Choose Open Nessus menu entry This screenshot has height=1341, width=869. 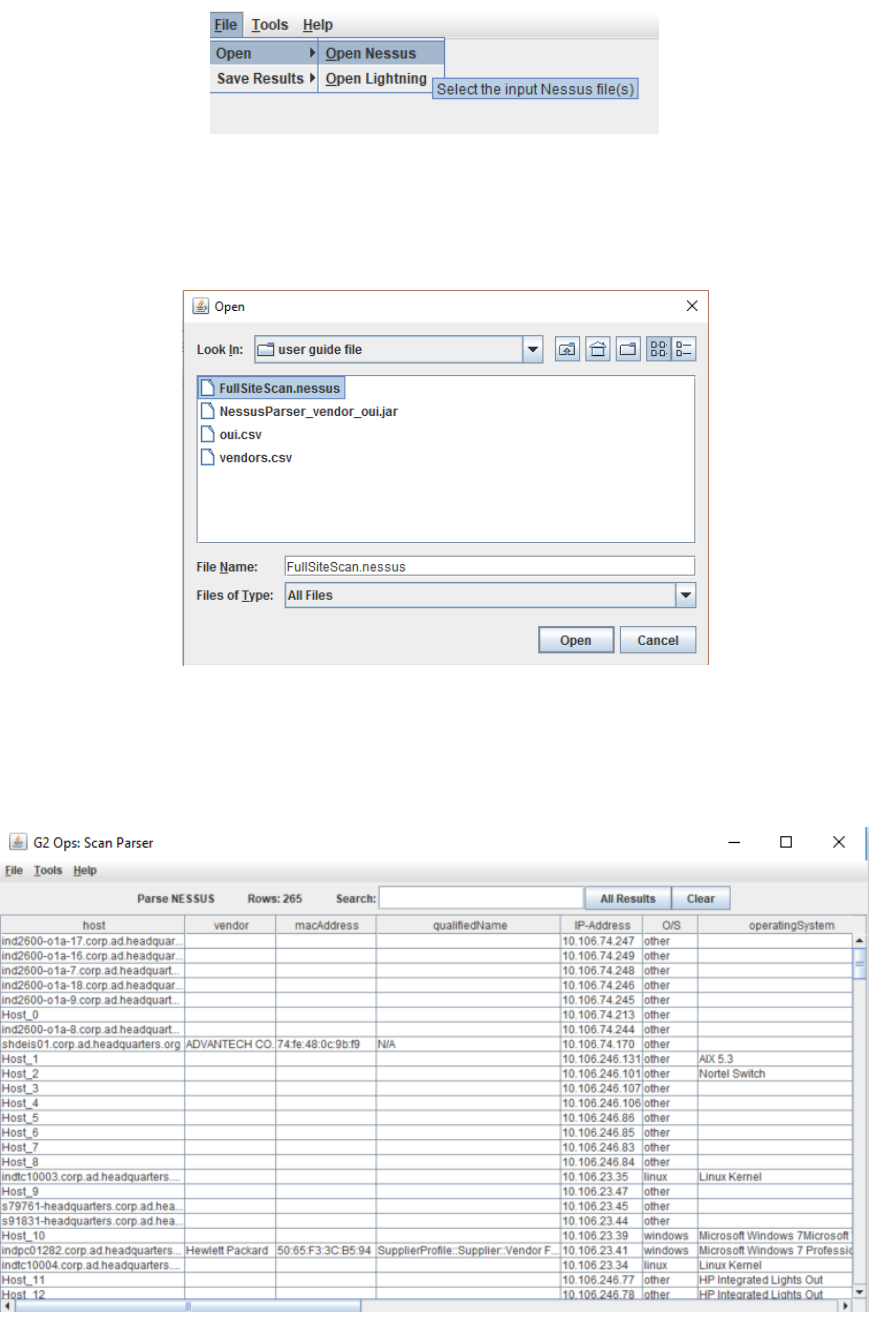tap(381, 53)
